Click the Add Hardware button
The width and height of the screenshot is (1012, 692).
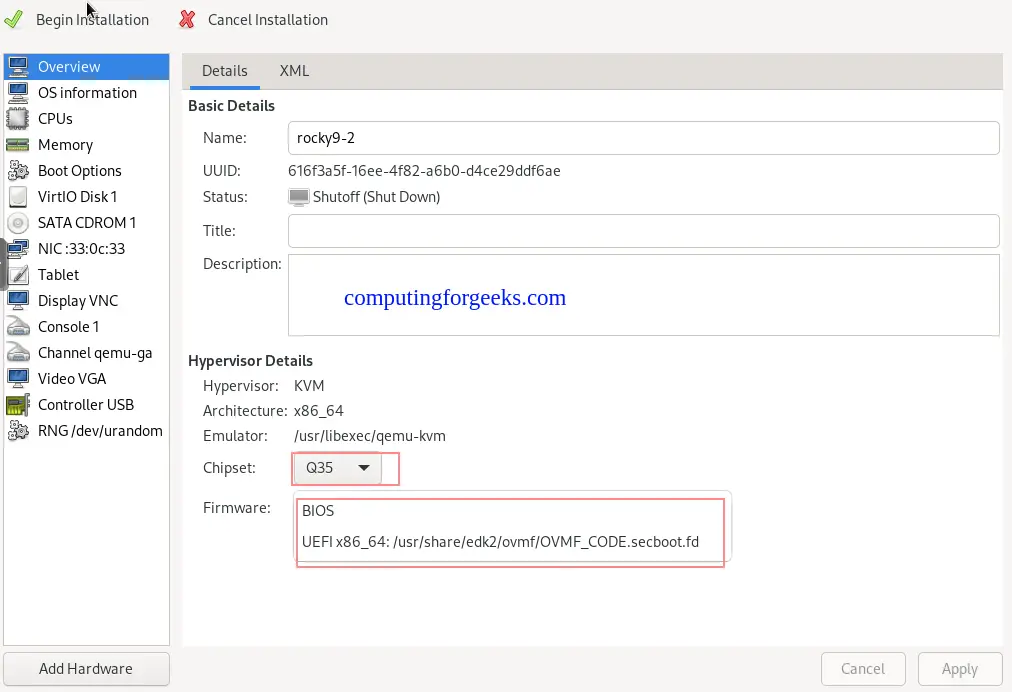86,669
